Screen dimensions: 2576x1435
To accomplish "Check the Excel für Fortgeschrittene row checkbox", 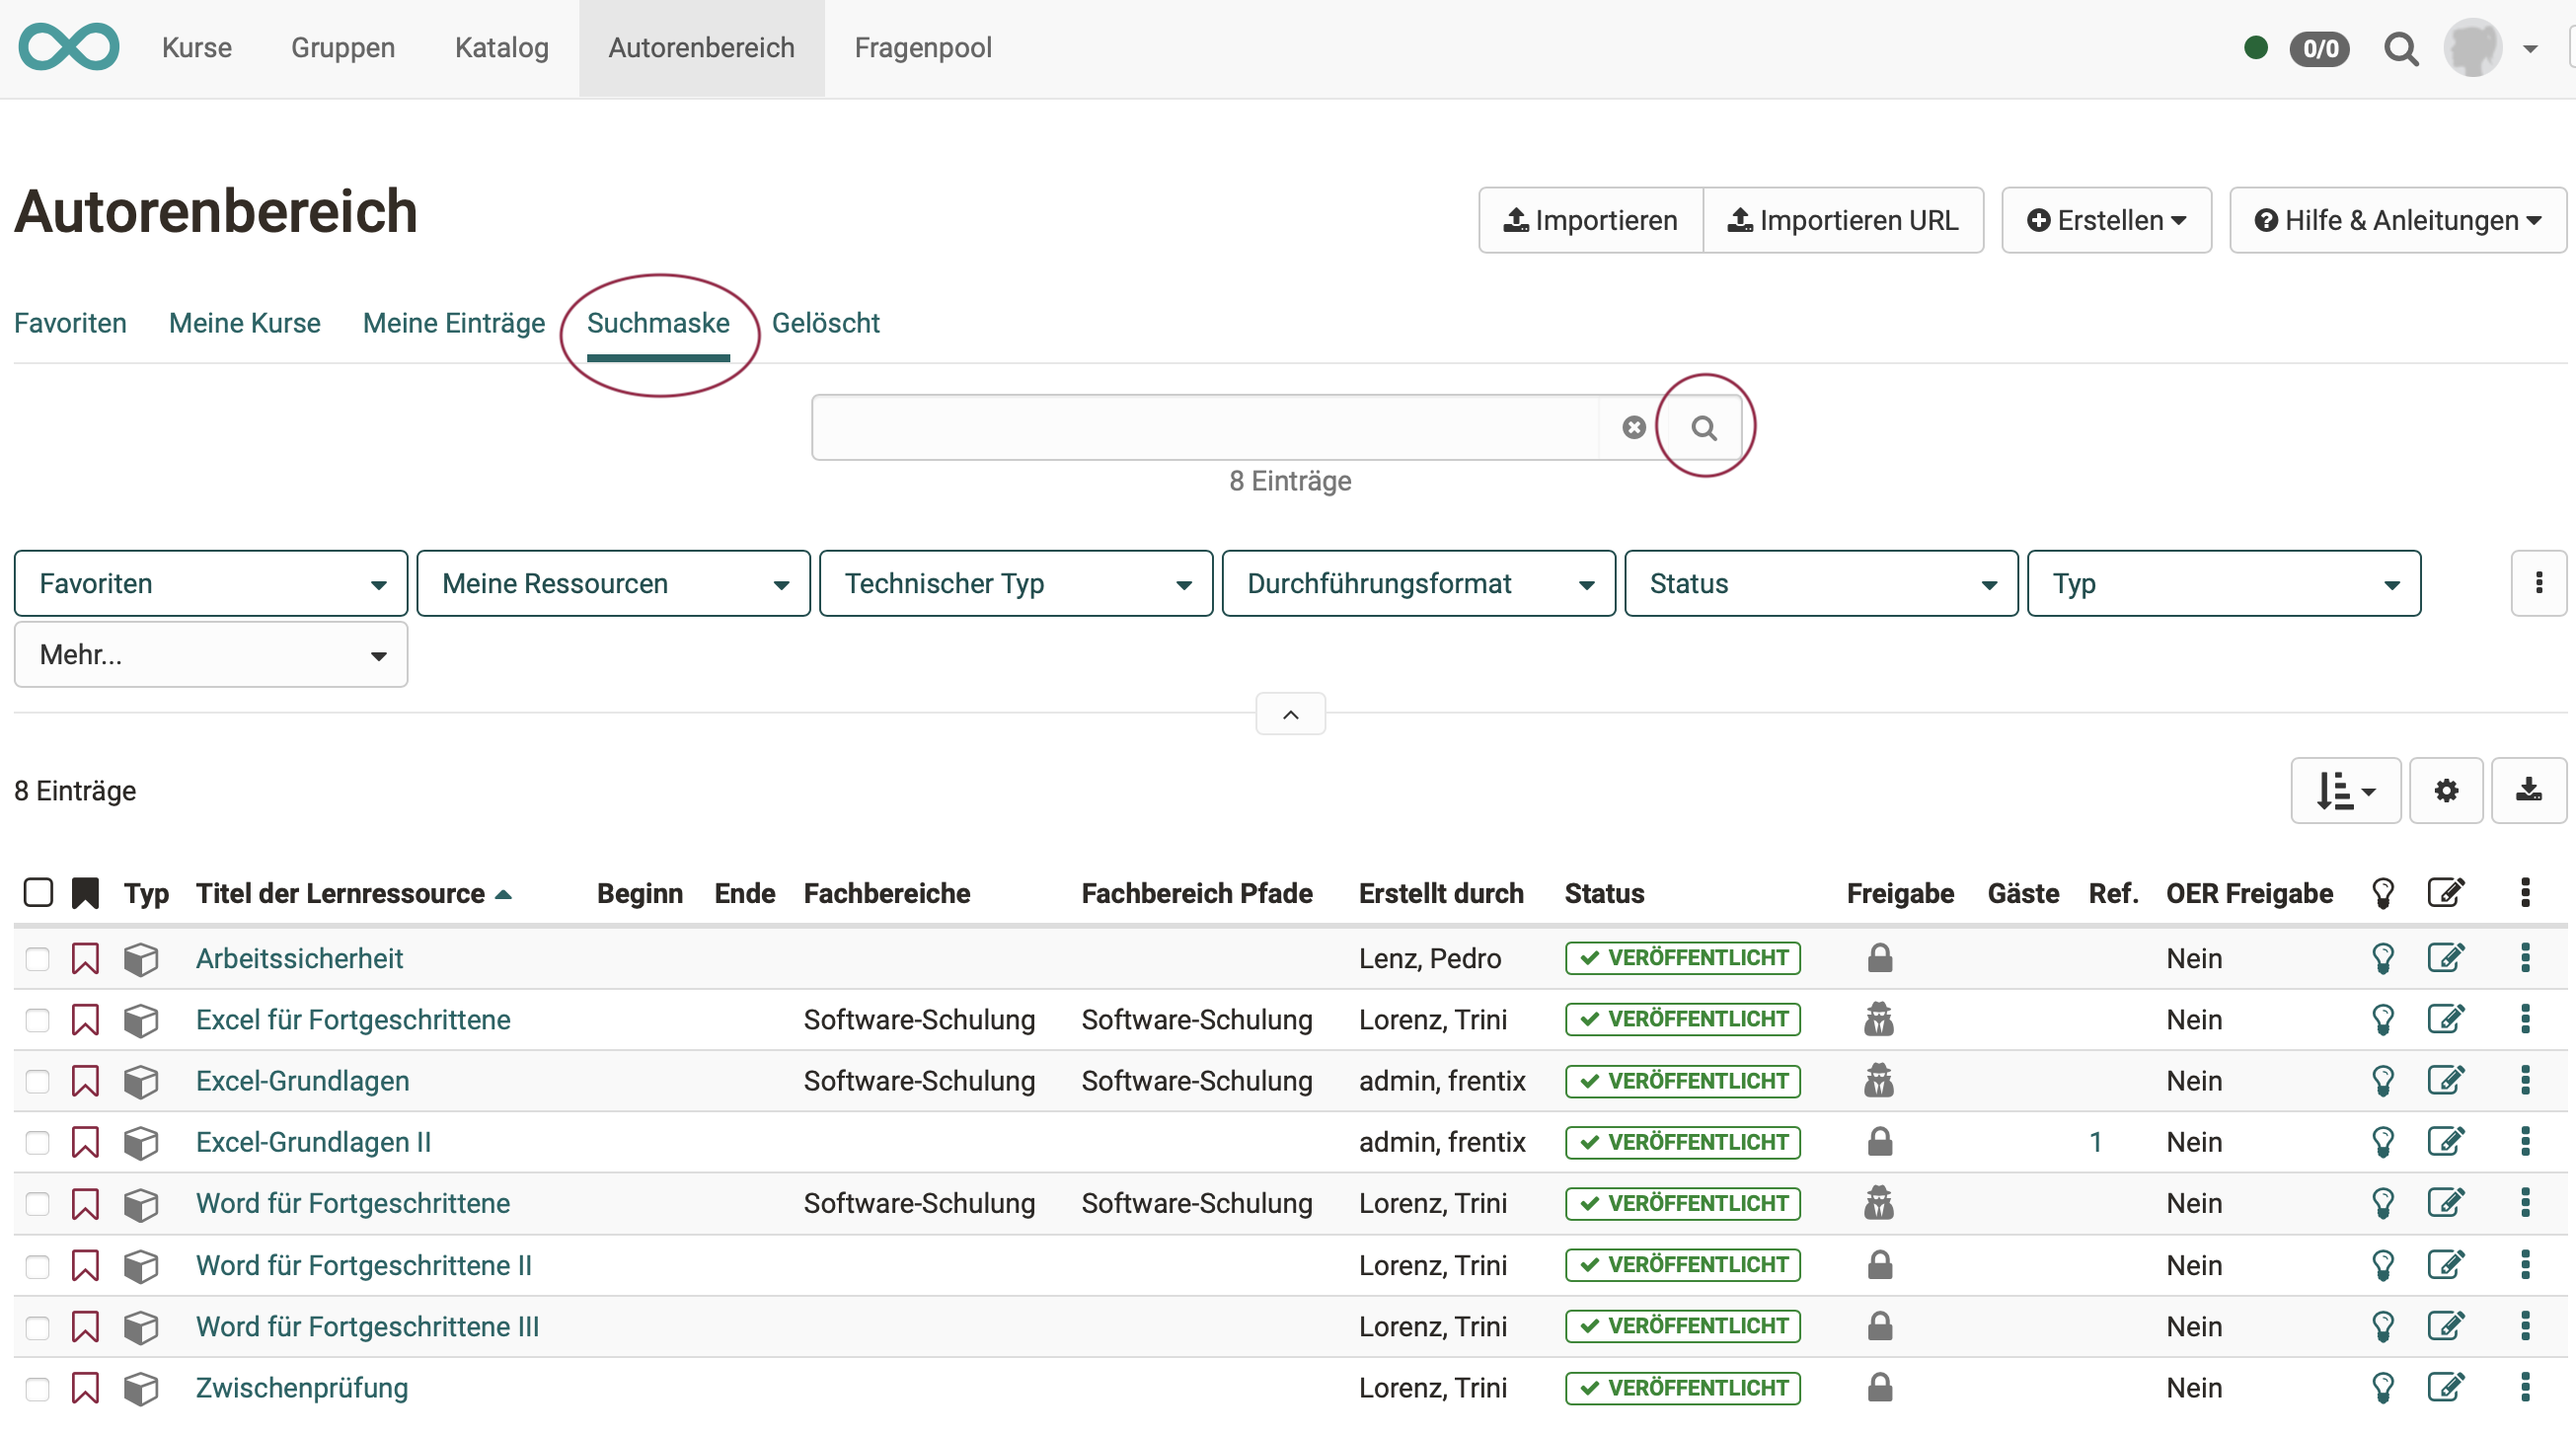I will 38,1020.
